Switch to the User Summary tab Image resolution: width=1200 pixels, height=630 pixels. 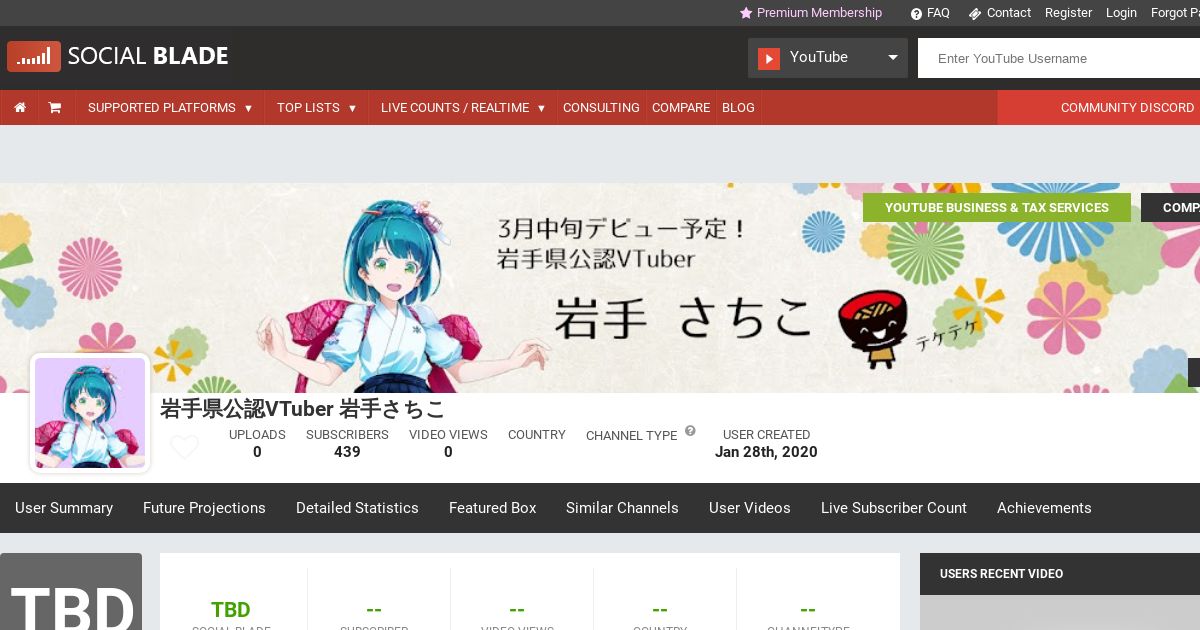coord(64,508)
